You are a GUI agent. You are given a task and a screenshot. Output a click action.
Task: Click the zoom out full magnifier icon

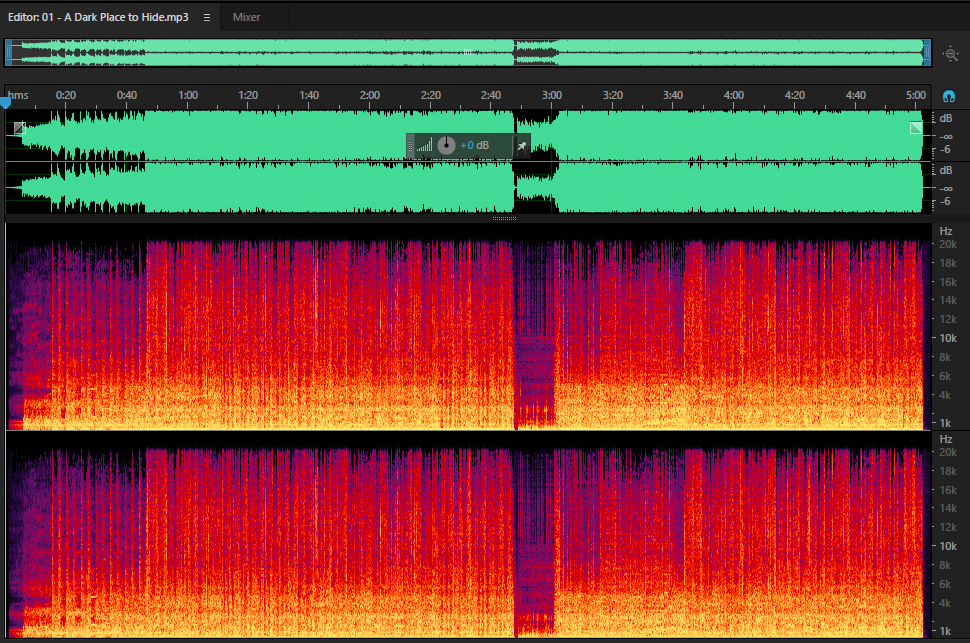[x=951, y=54]
